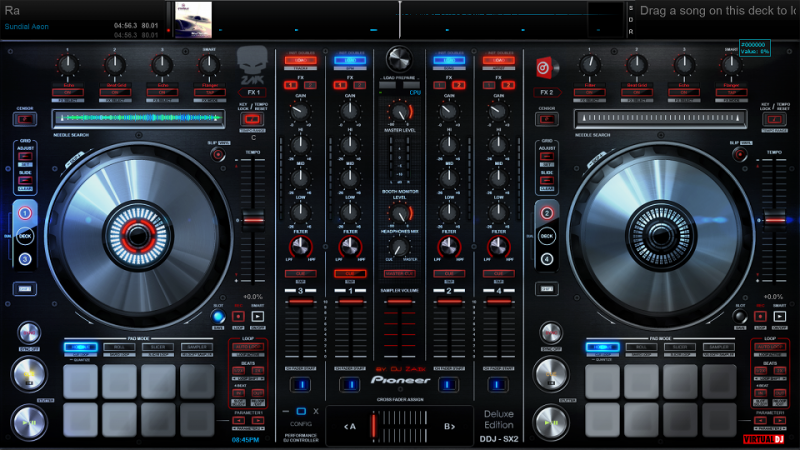Click the left deck blue slot knob
The image size is (800, 450).
tap(218, 316)
